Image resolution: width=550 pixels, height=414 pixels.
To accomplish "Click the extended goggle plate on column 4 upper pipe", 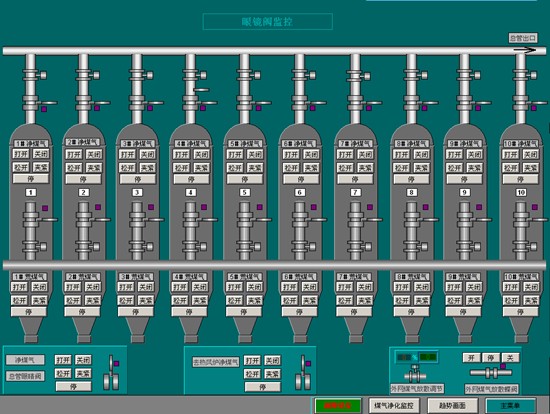I will pos(201,90).
